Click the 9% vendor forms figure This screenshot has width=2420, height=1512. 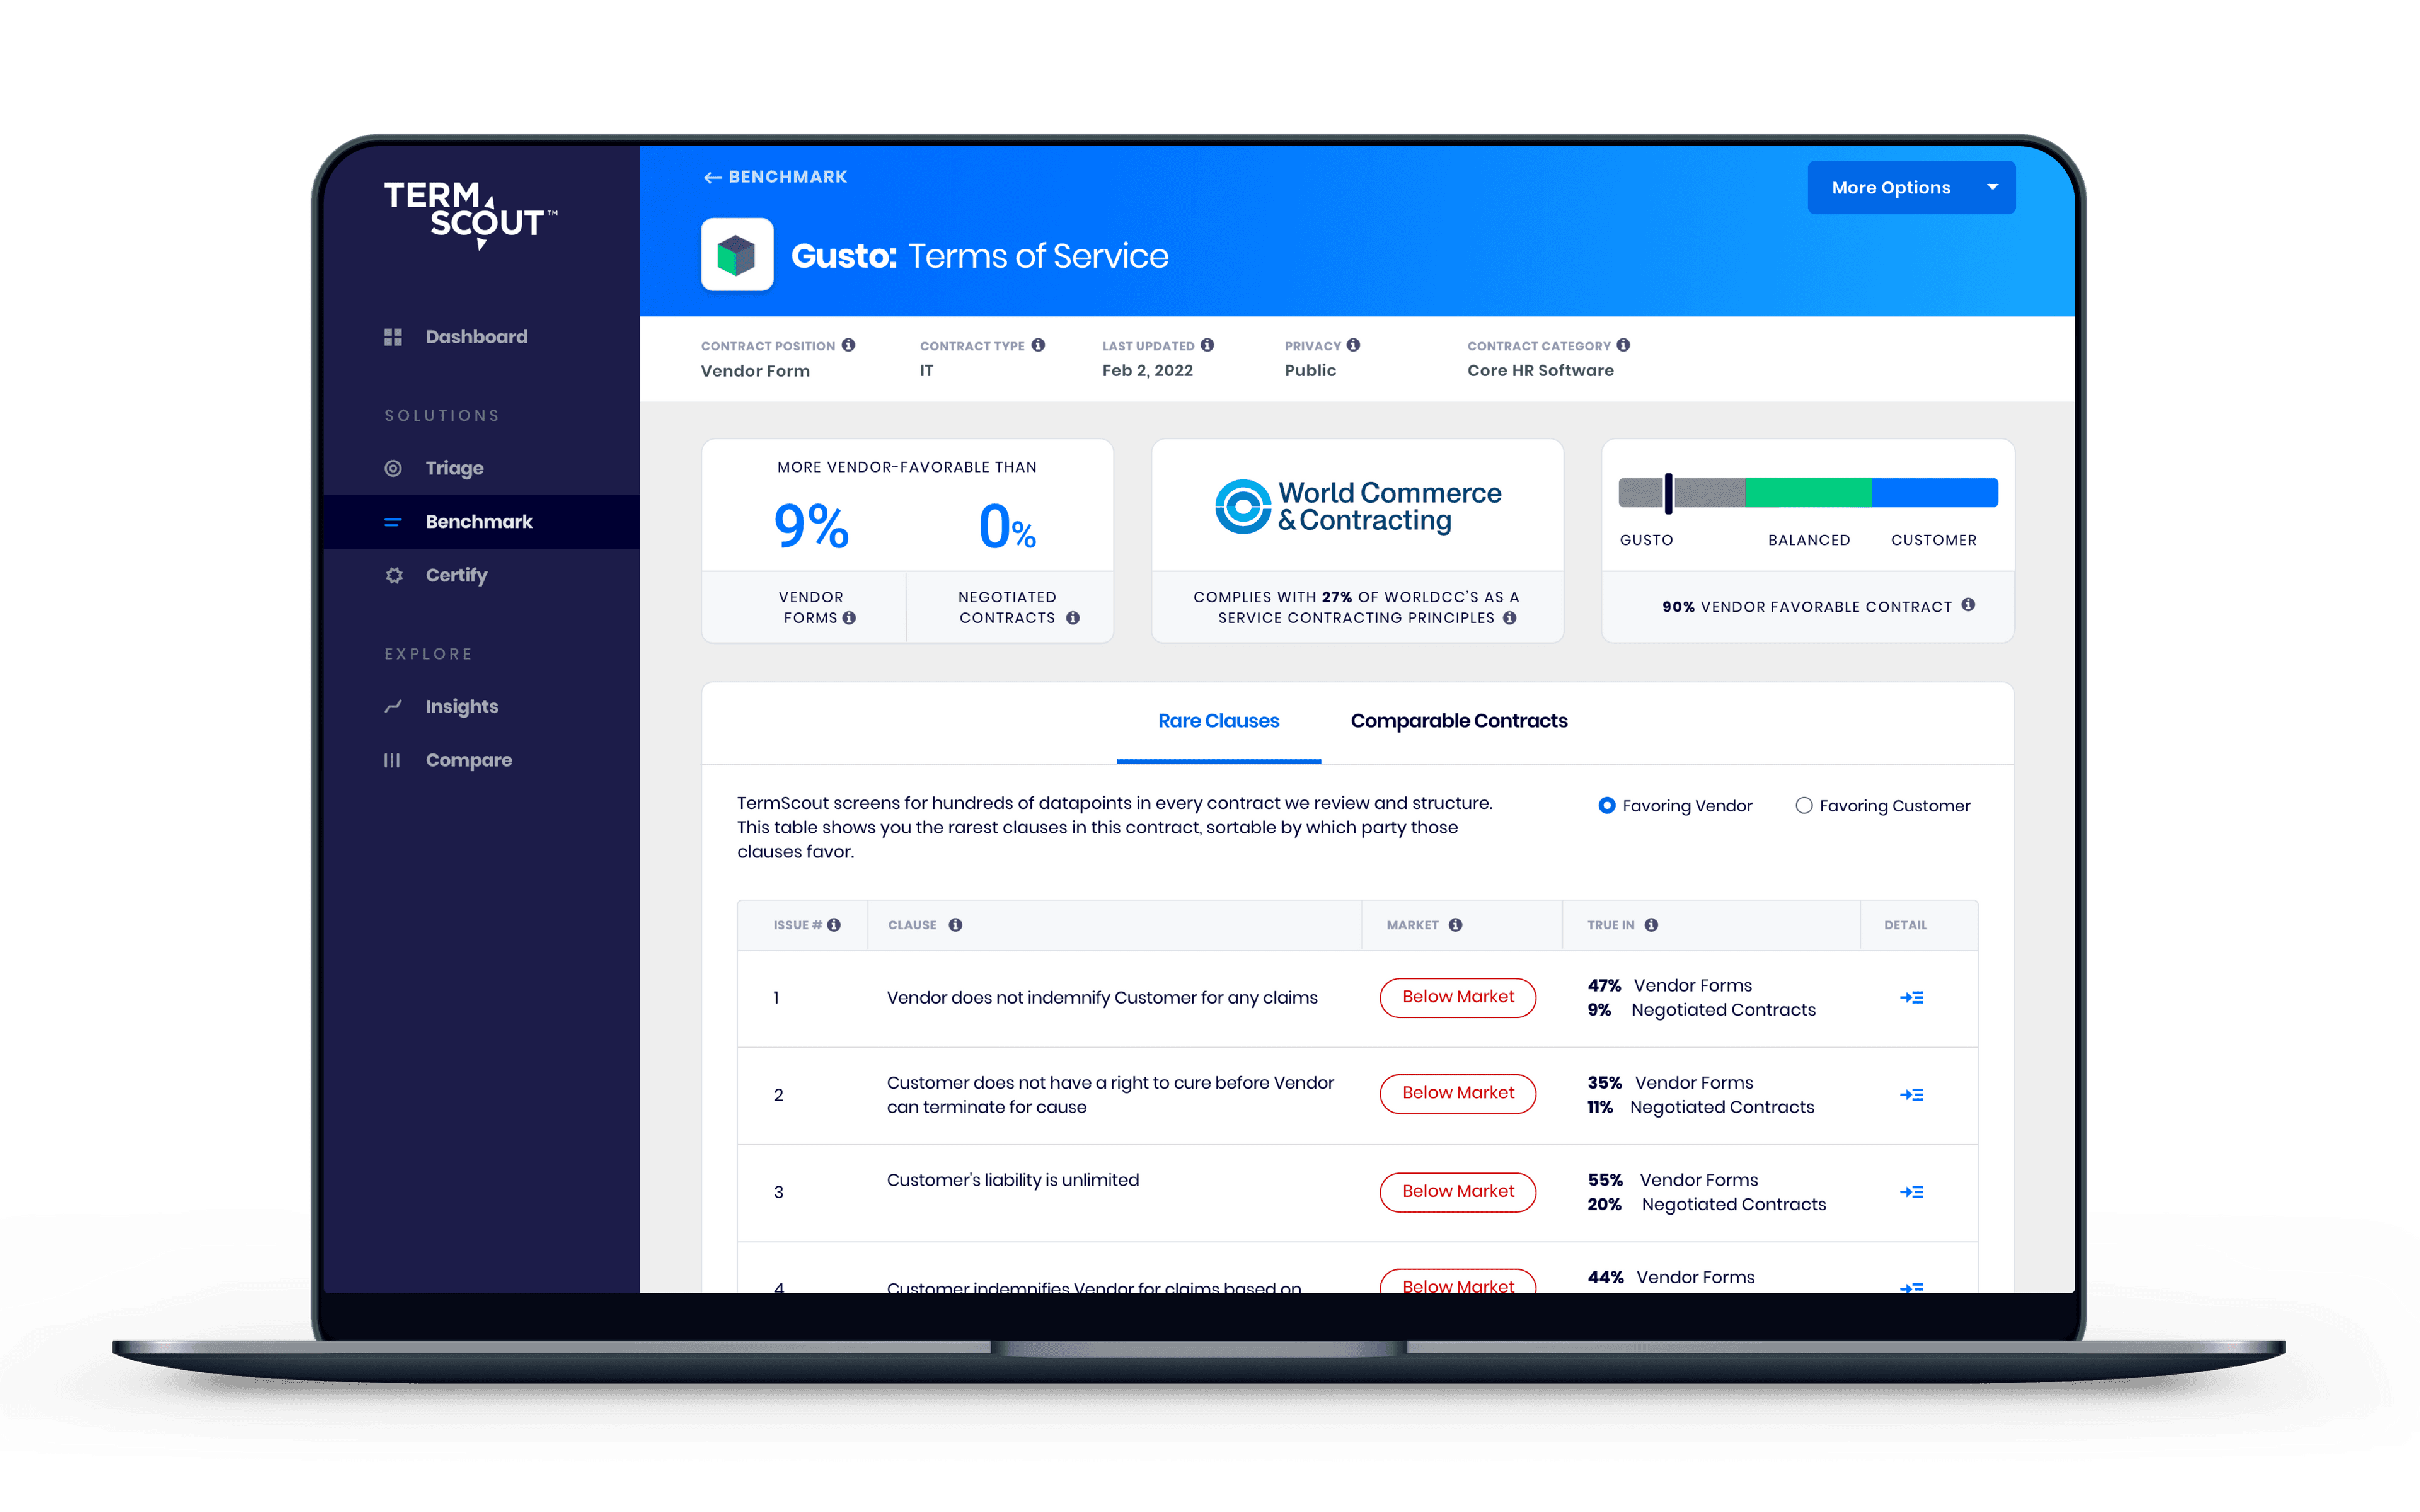[x=811, y=526]
